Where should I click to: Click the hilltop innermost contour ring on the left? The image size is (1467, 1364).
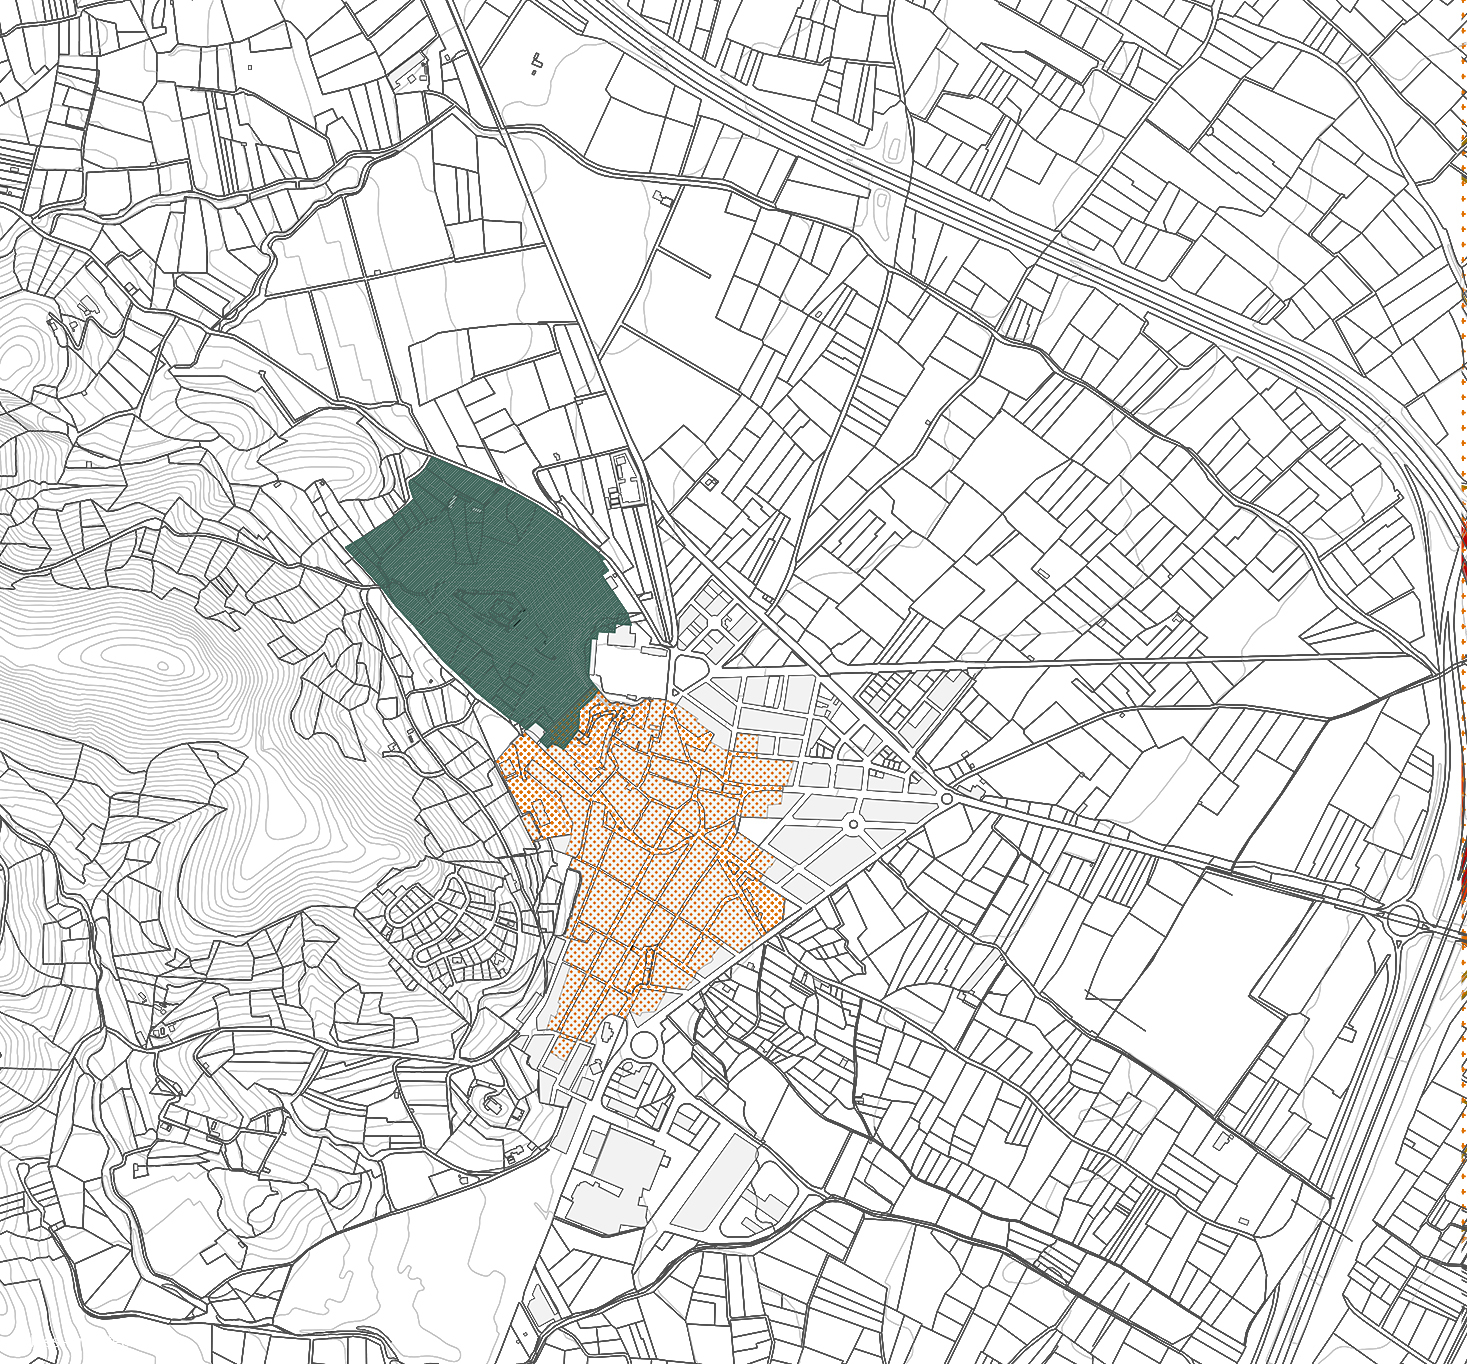coord(160,665)
